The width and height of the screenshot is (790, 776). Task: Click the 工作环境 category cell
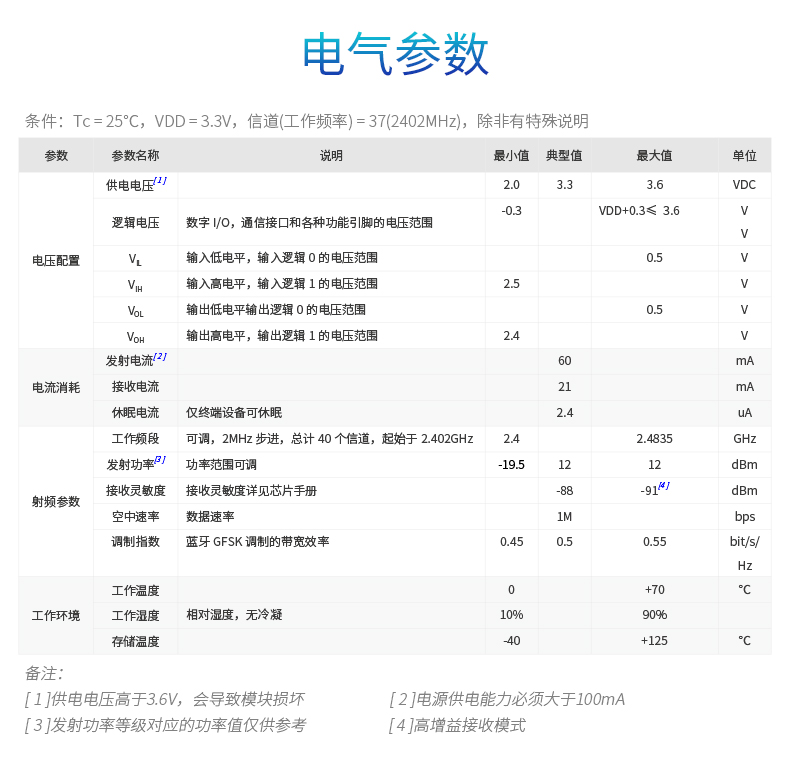[x=56, y=616]
